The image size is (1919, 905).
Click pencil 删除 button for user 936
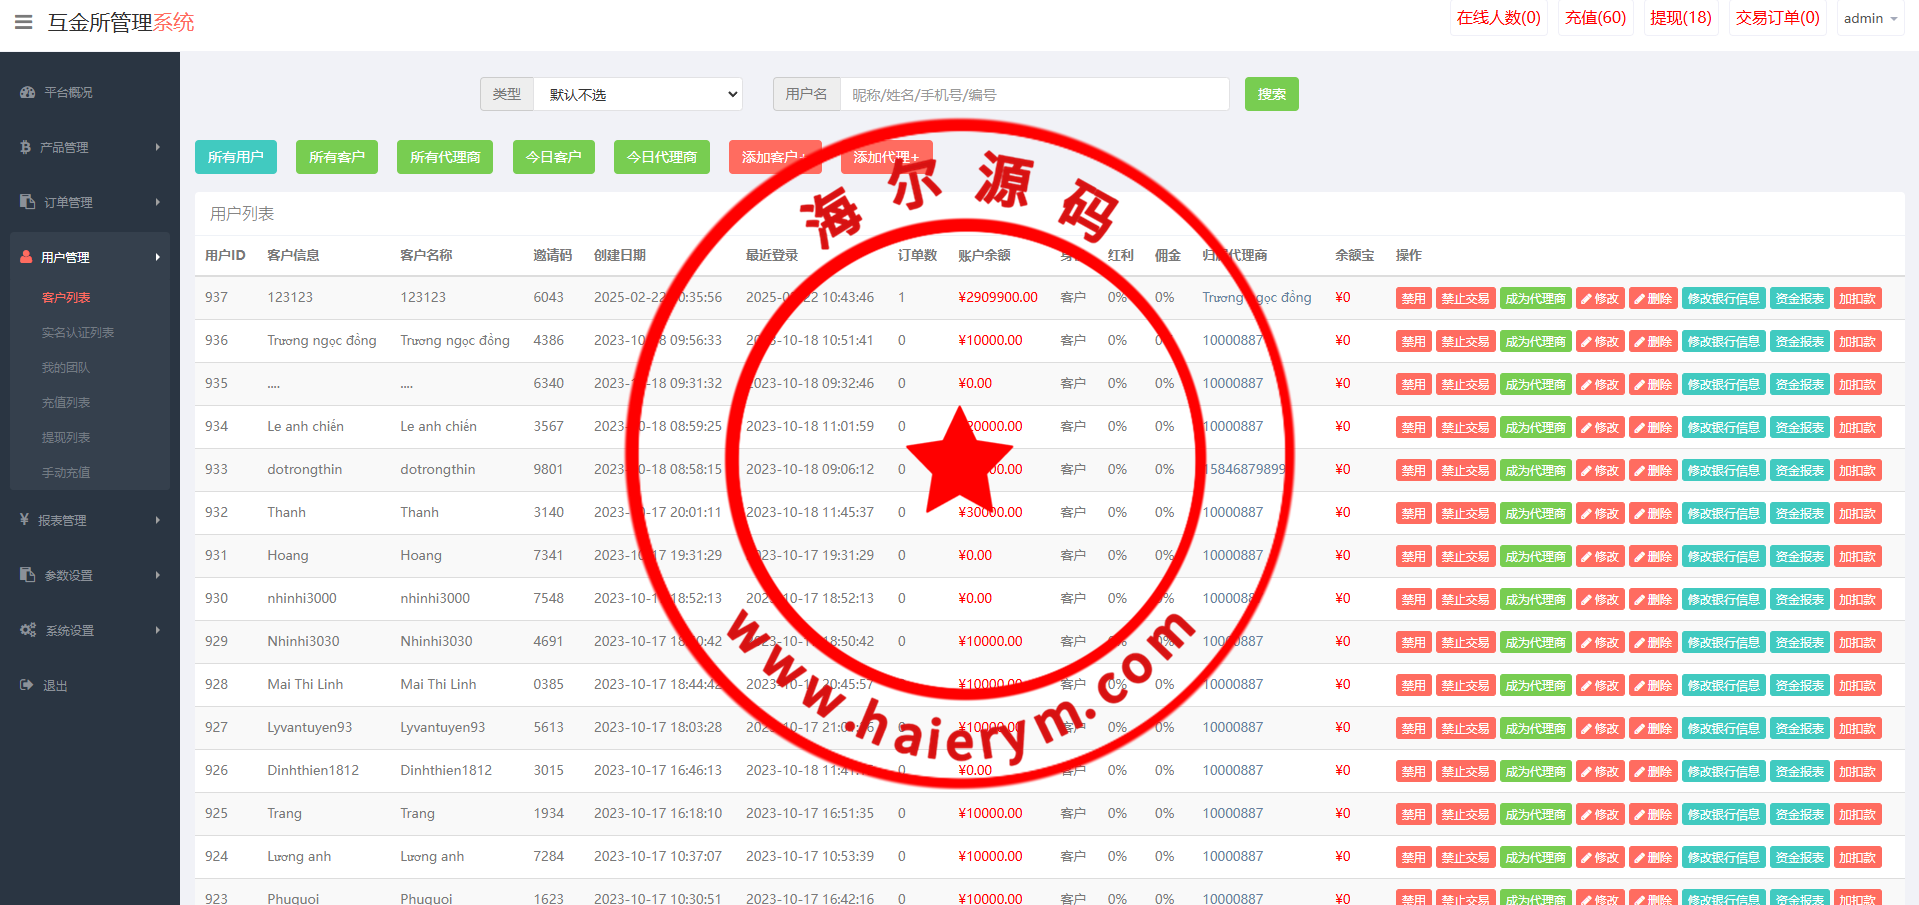1653,341
